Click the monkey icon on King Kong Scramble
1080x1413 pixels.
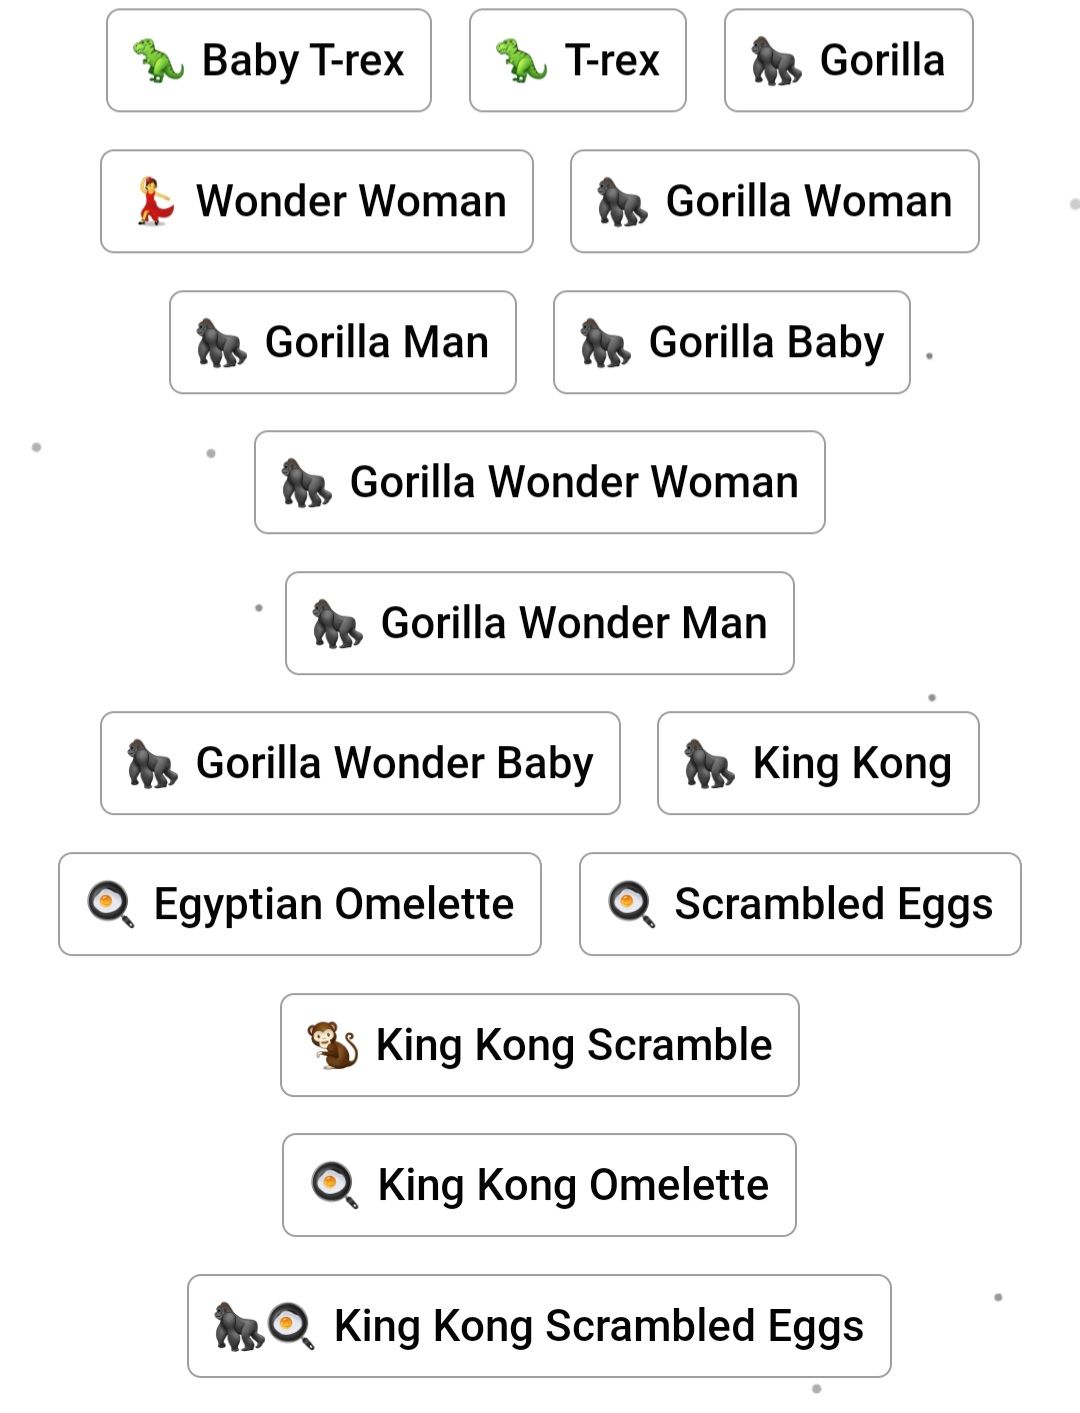(333, 1045)
